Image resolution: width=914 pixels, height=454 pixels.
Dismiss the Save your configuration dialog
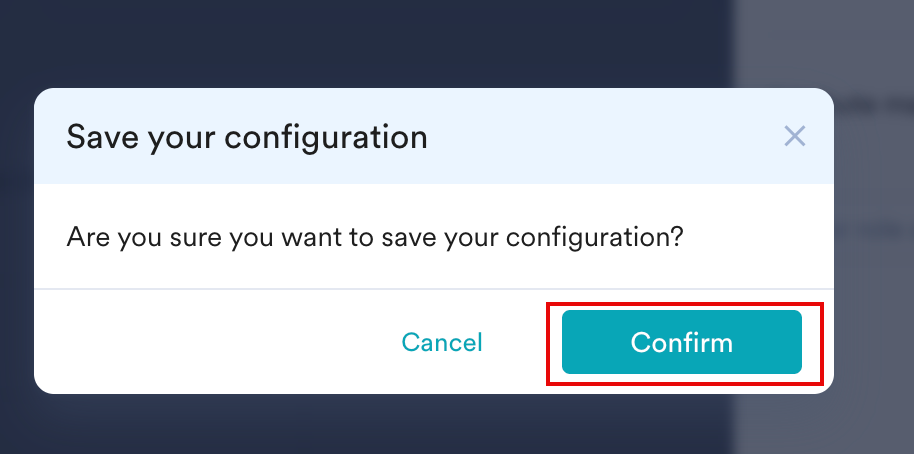[795, 136]
